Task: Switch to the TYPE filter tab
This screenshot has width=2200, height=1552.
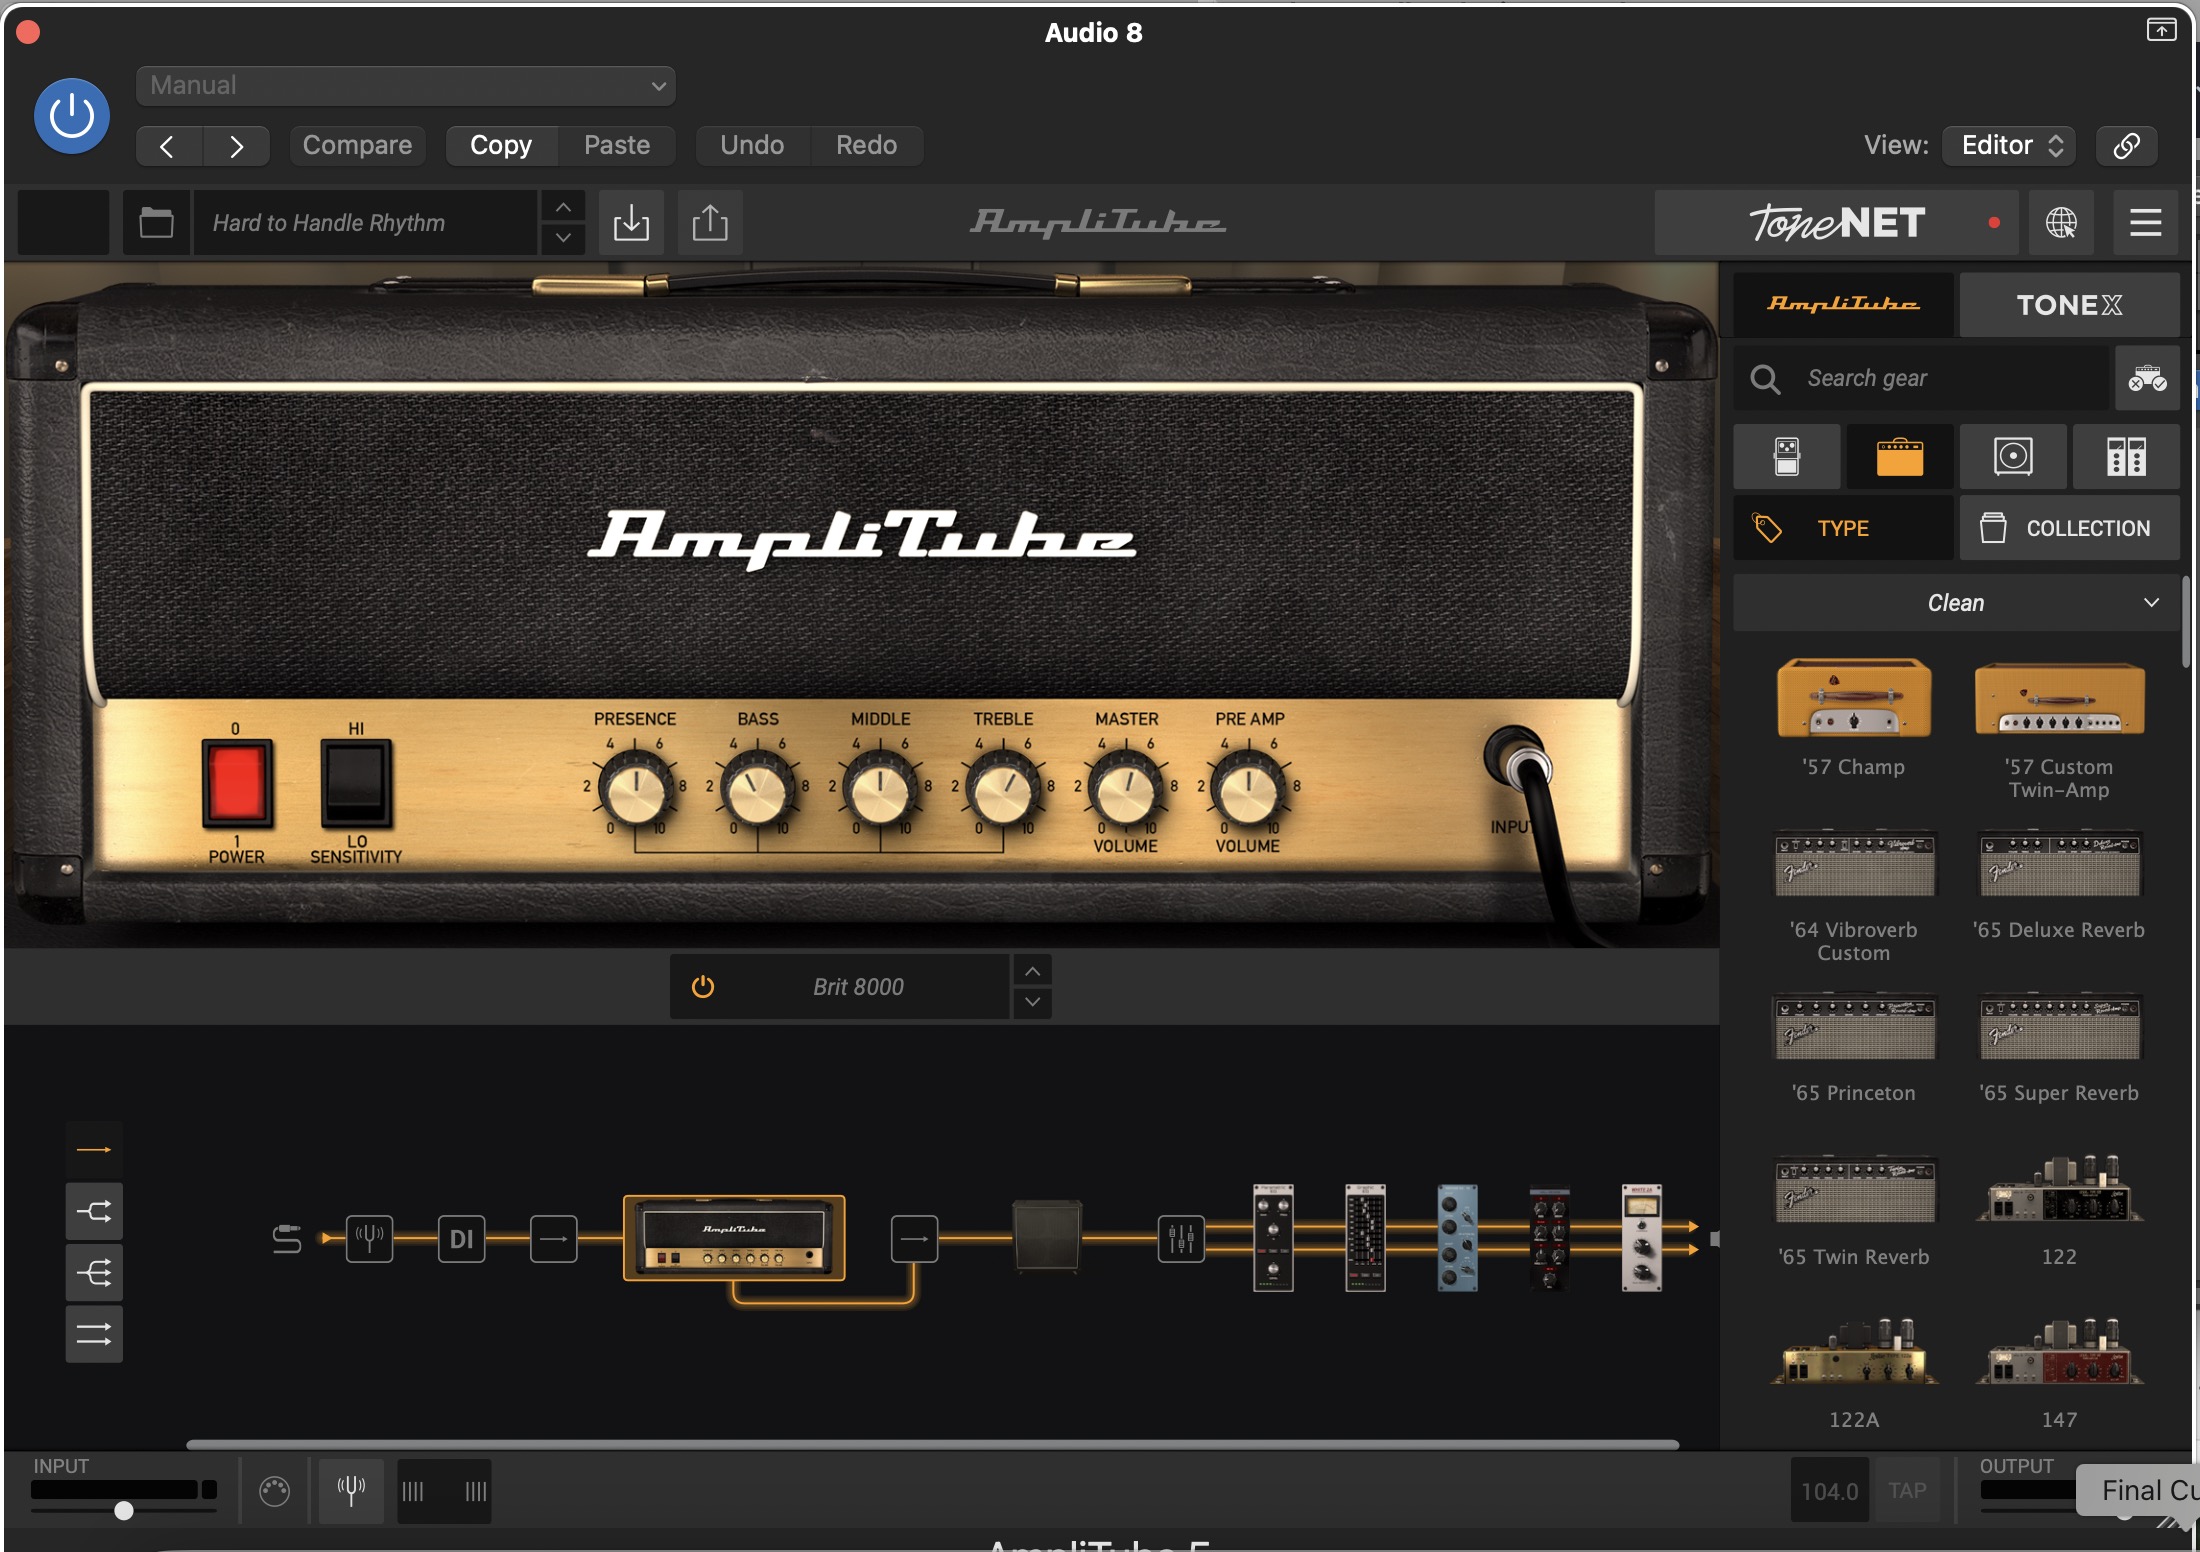Action: click(x=1843, y=528)
